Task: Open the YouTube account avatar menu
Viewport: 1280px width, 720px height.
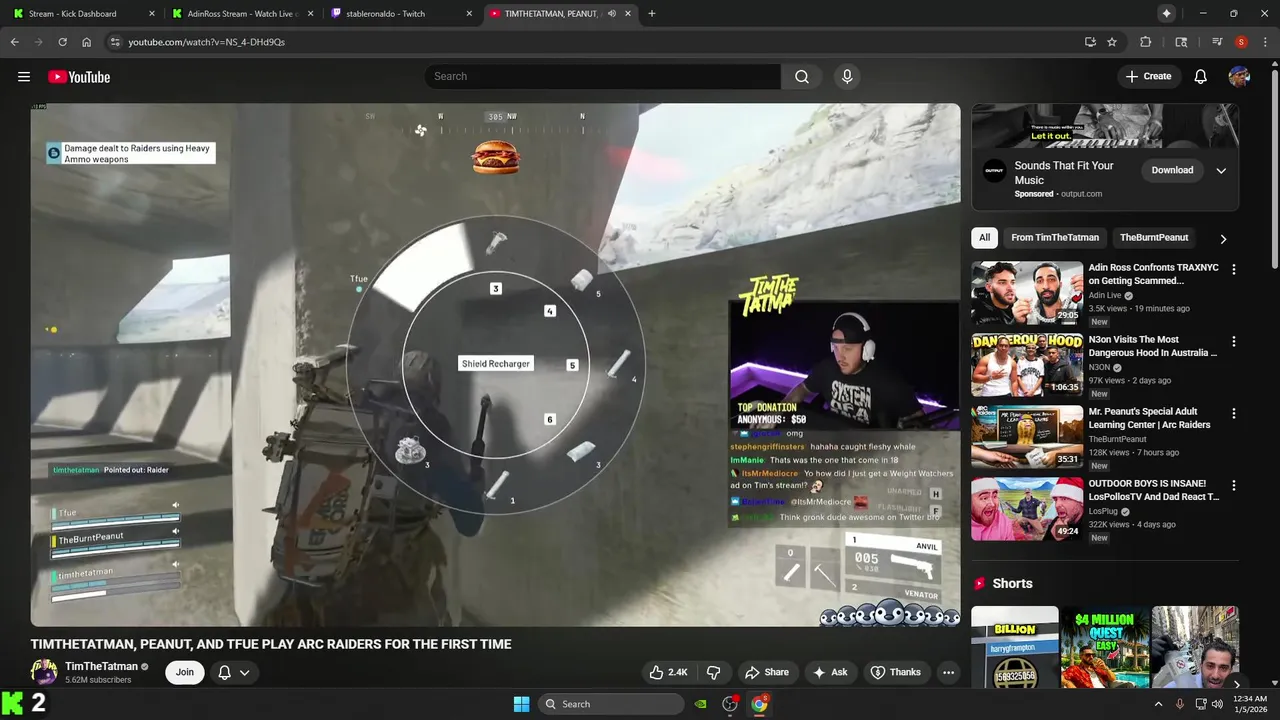Action: pos(1239,77)
